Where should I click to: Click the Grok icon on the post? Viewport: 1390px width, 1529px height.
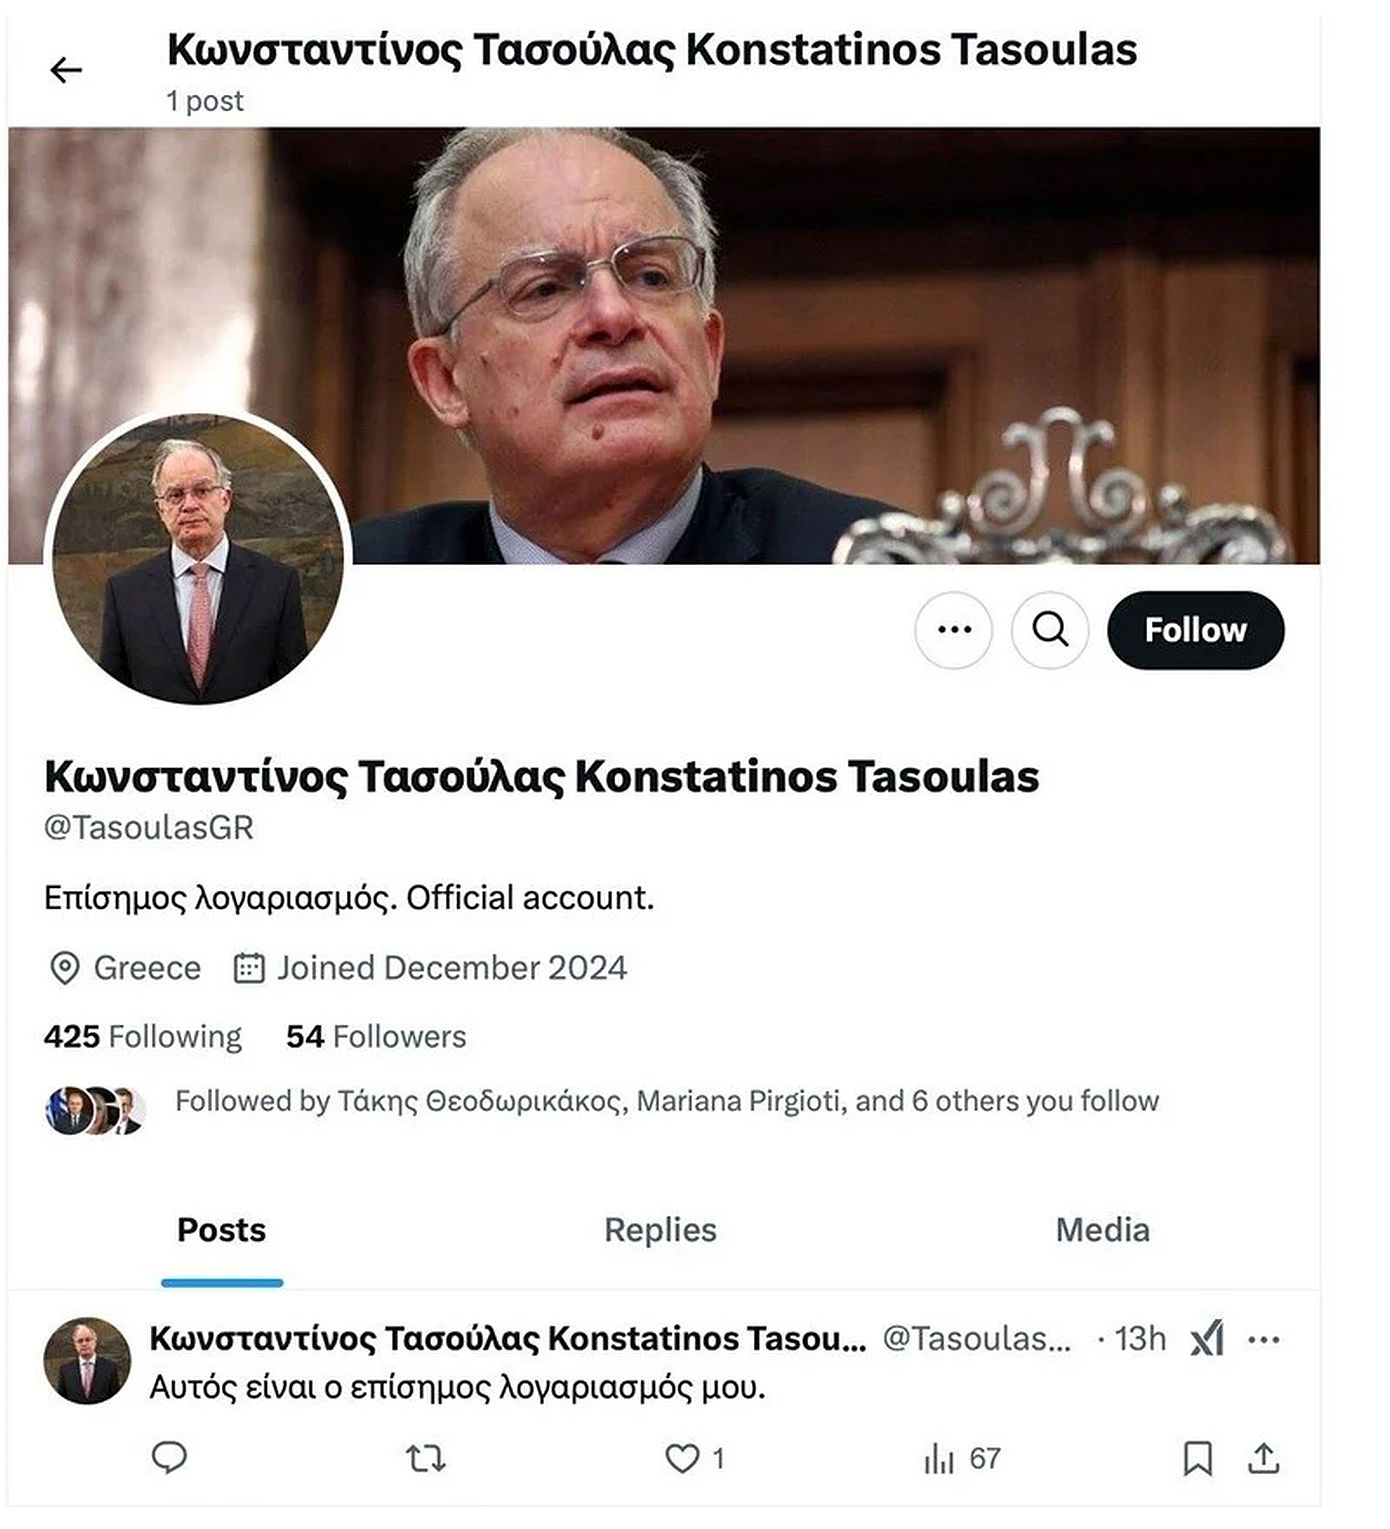(1207, 1339)
